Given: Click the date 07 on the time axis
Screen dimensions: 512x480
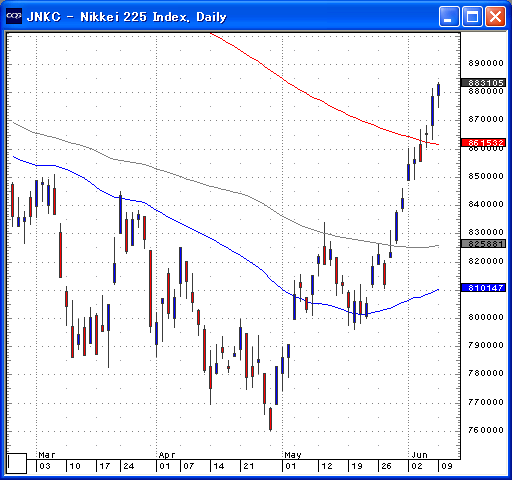Looking at the screenshot, I should tap(189, 466).
